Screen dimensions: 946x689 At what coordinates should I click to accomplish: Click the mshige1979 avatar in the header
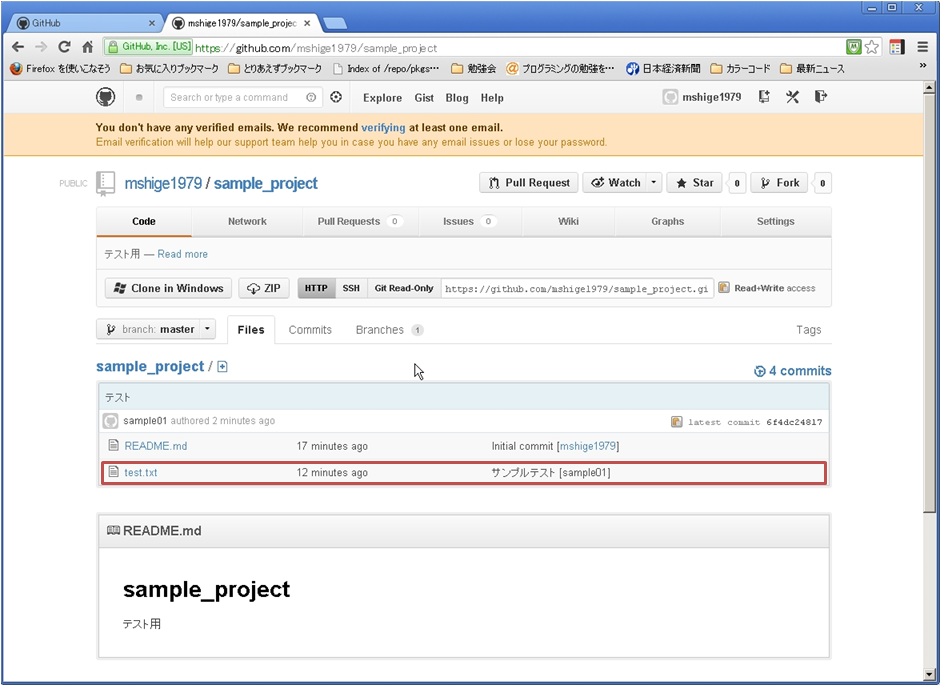670,97
